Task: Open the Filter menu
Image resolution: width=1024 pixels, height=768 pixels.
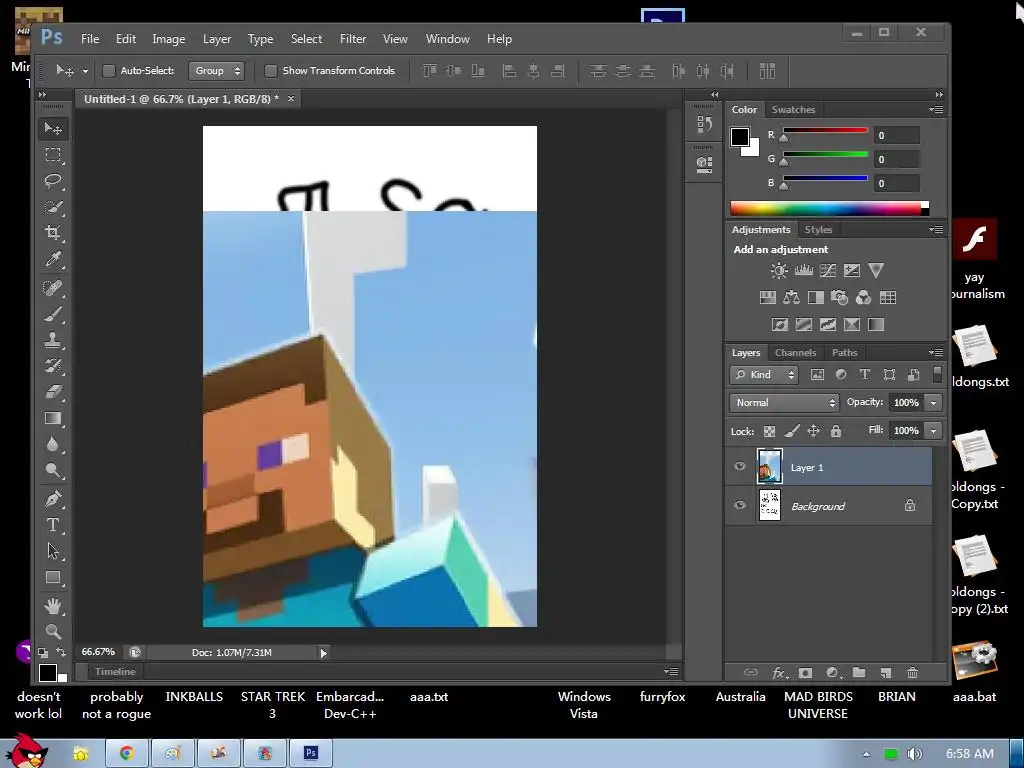Action: click(x=353, y=39)
